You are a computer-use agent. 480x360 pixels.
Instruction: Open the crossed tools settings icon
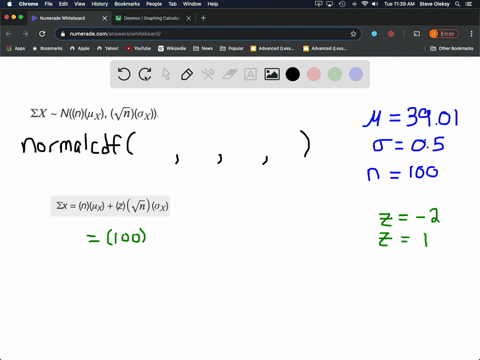coord(208,74)
